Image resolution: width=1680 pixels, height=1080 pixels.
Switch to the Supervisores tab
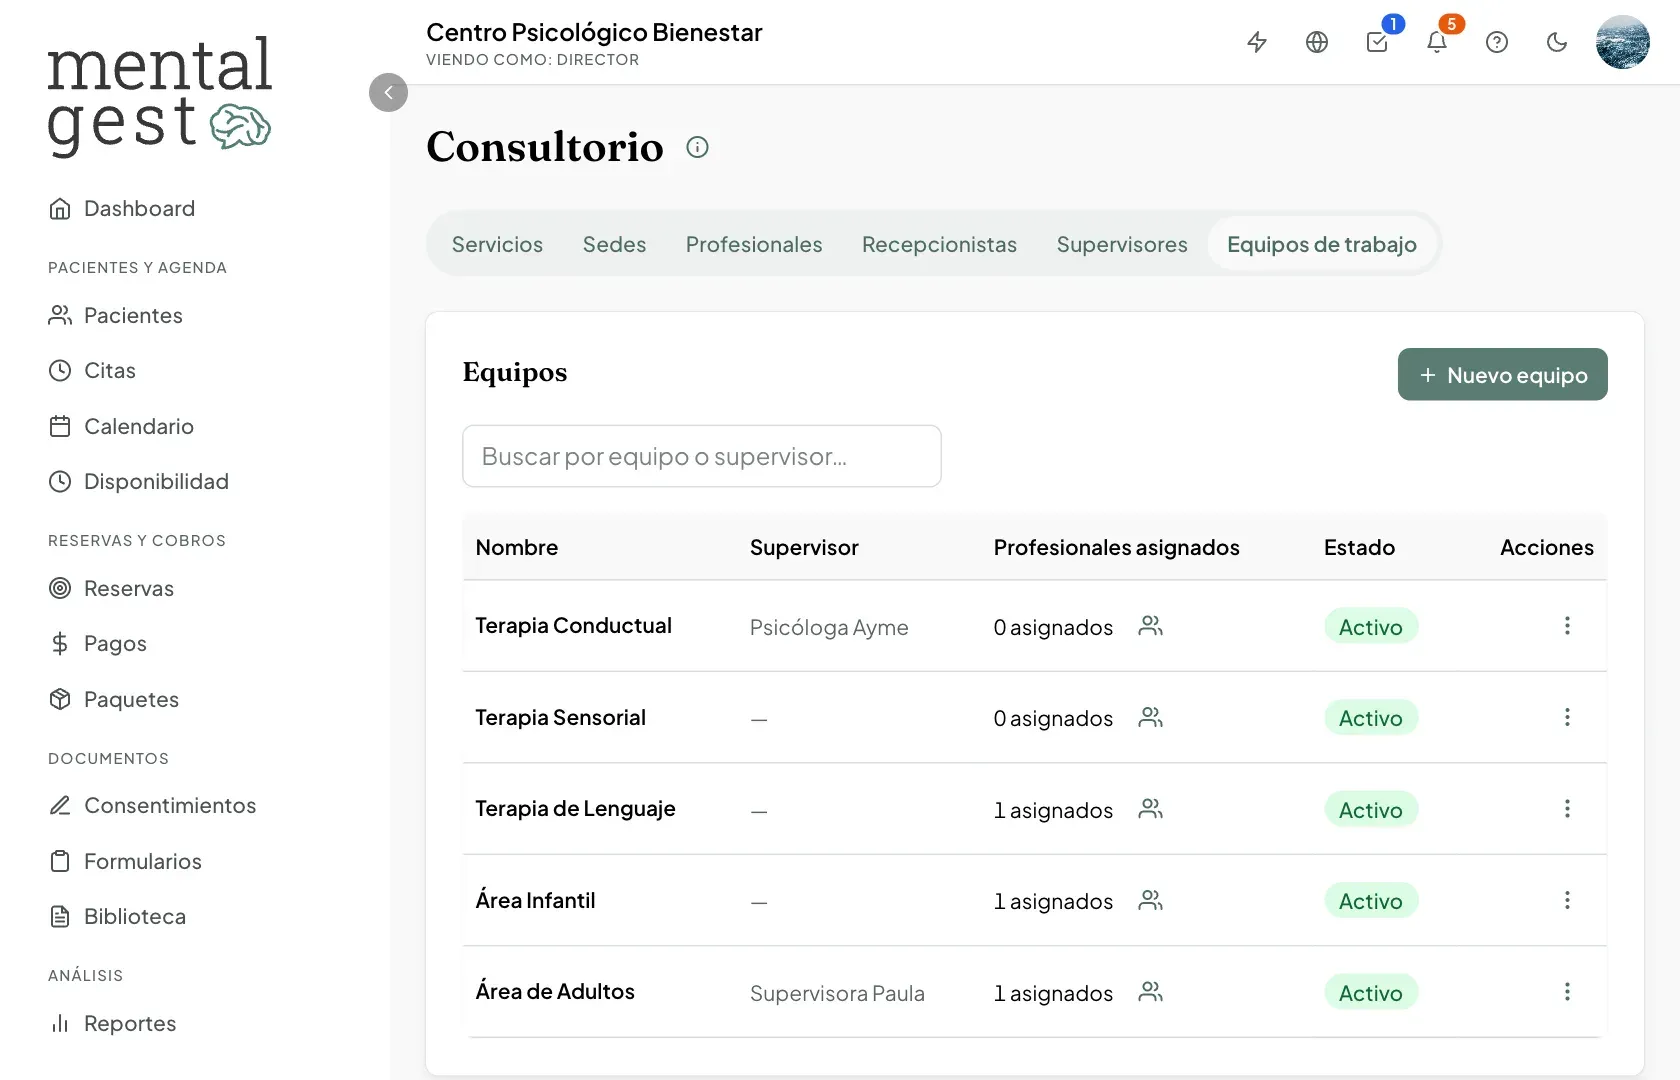click(1122, 244)
